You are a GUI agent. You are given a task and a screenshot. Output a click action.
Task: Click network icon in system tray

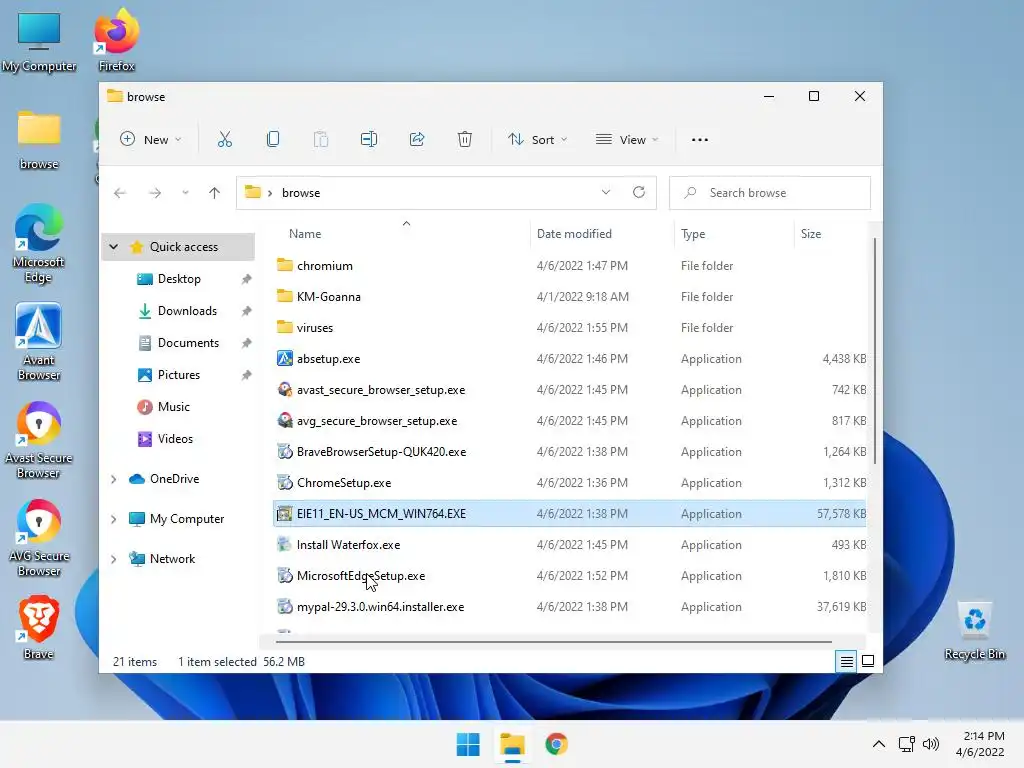pos(906,744)
